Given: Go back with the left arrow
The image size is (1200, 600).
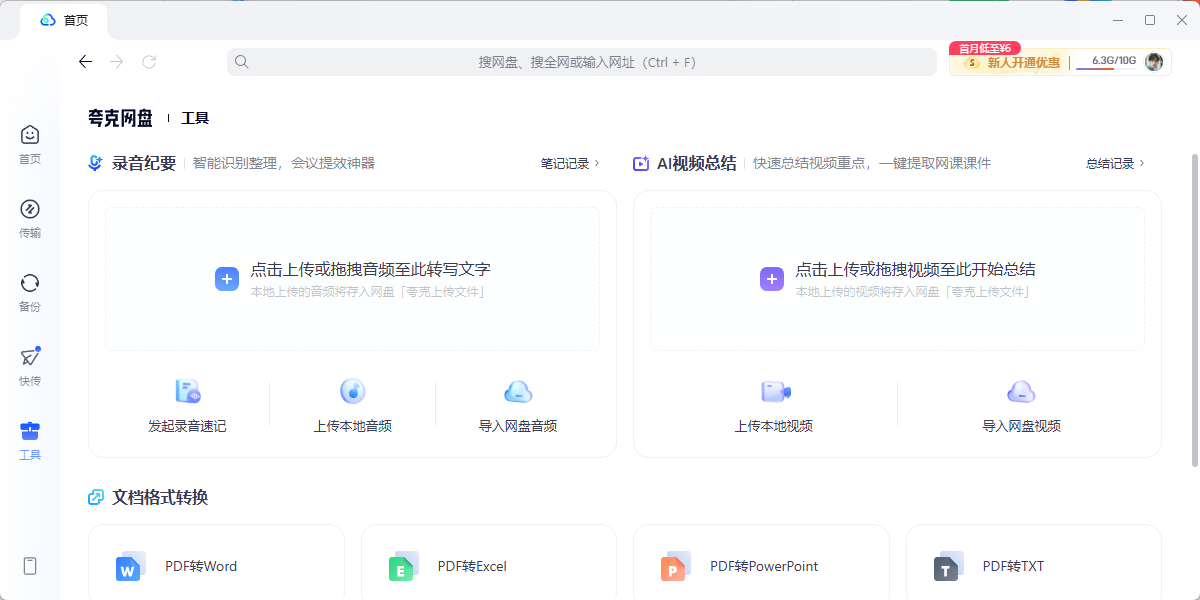Looking at the screenshot, I should click(x=85, y=62).
